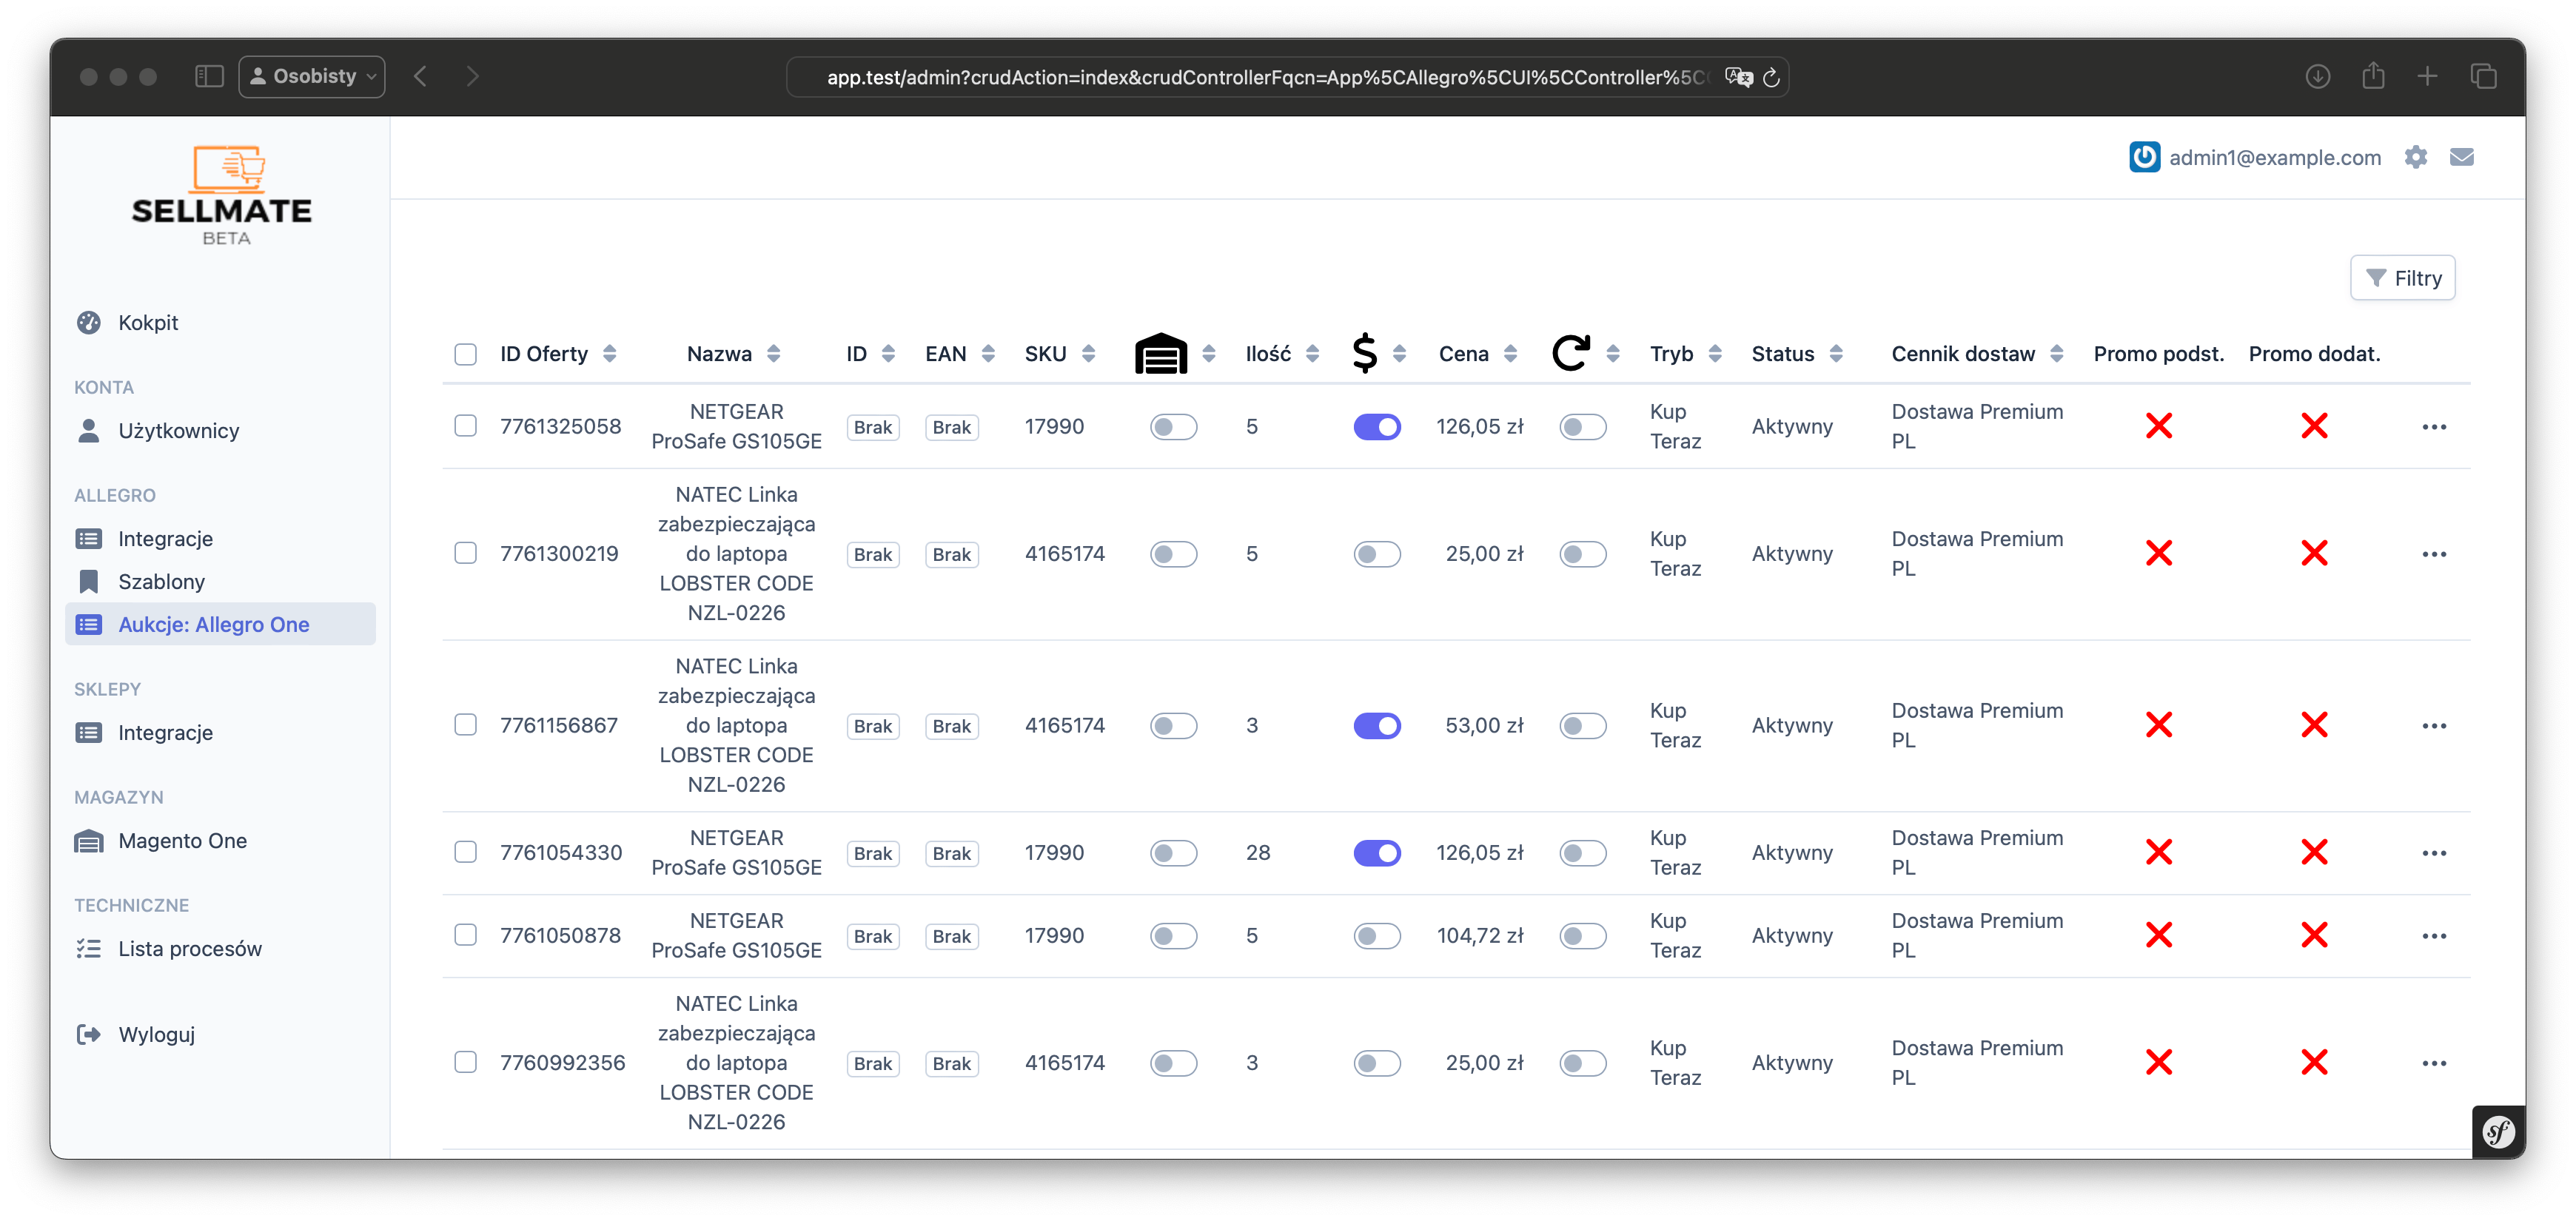This screenshot has width=2576, height=1221.
Task: Sort table by Status column
Action: point(1797,354)
